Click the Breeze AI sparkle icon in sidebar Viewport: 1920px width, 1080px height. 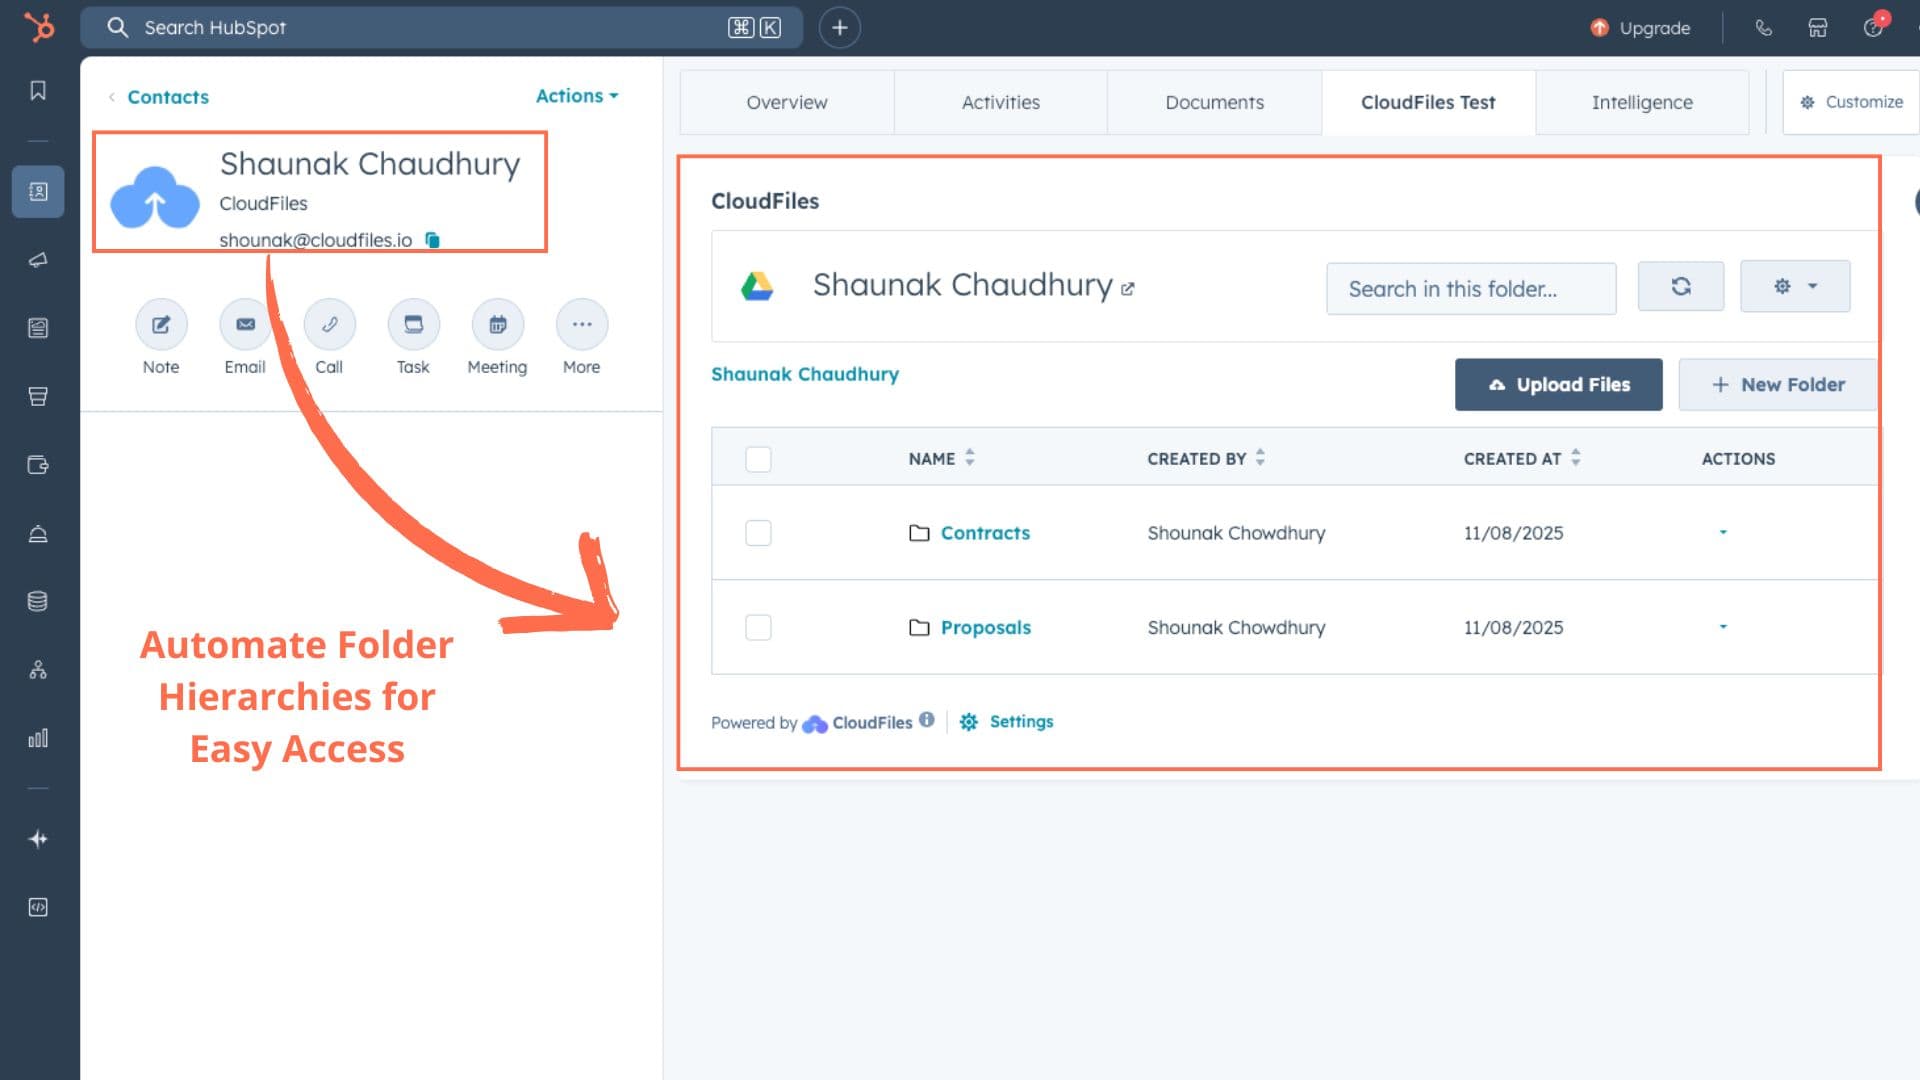pos(37,838)
